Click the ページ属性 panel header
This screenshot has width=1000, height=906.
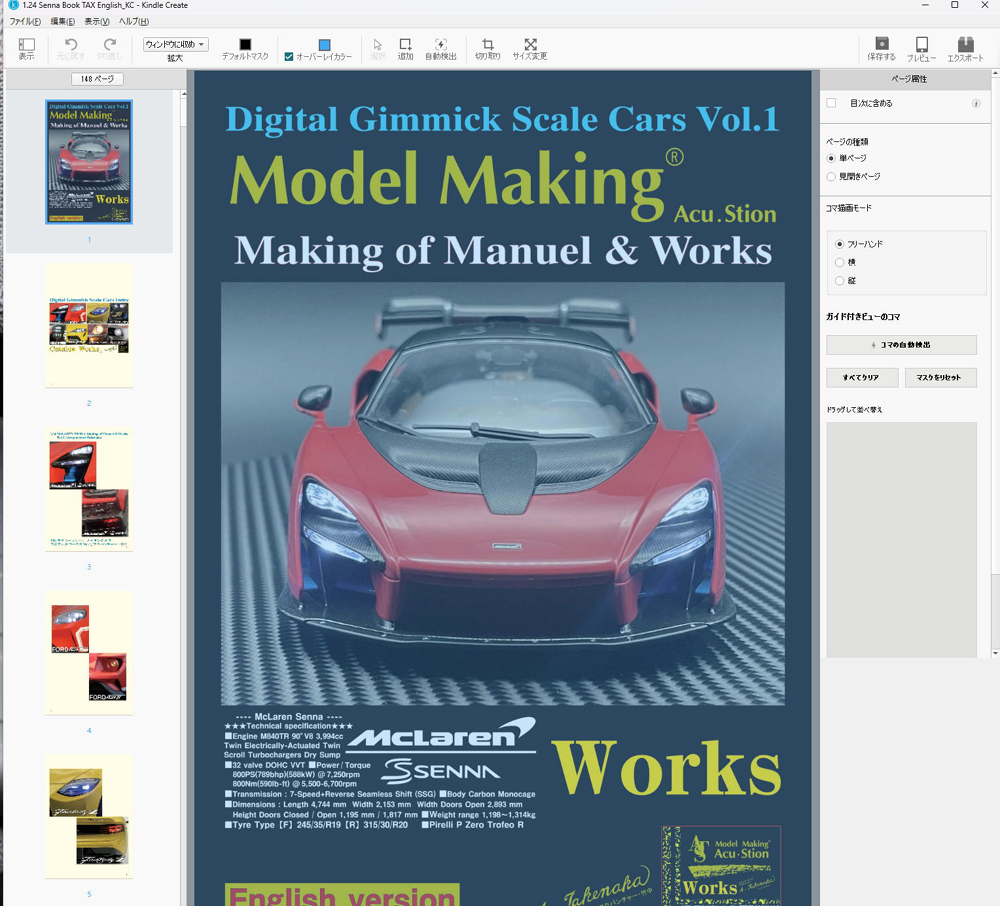[909, 79]
